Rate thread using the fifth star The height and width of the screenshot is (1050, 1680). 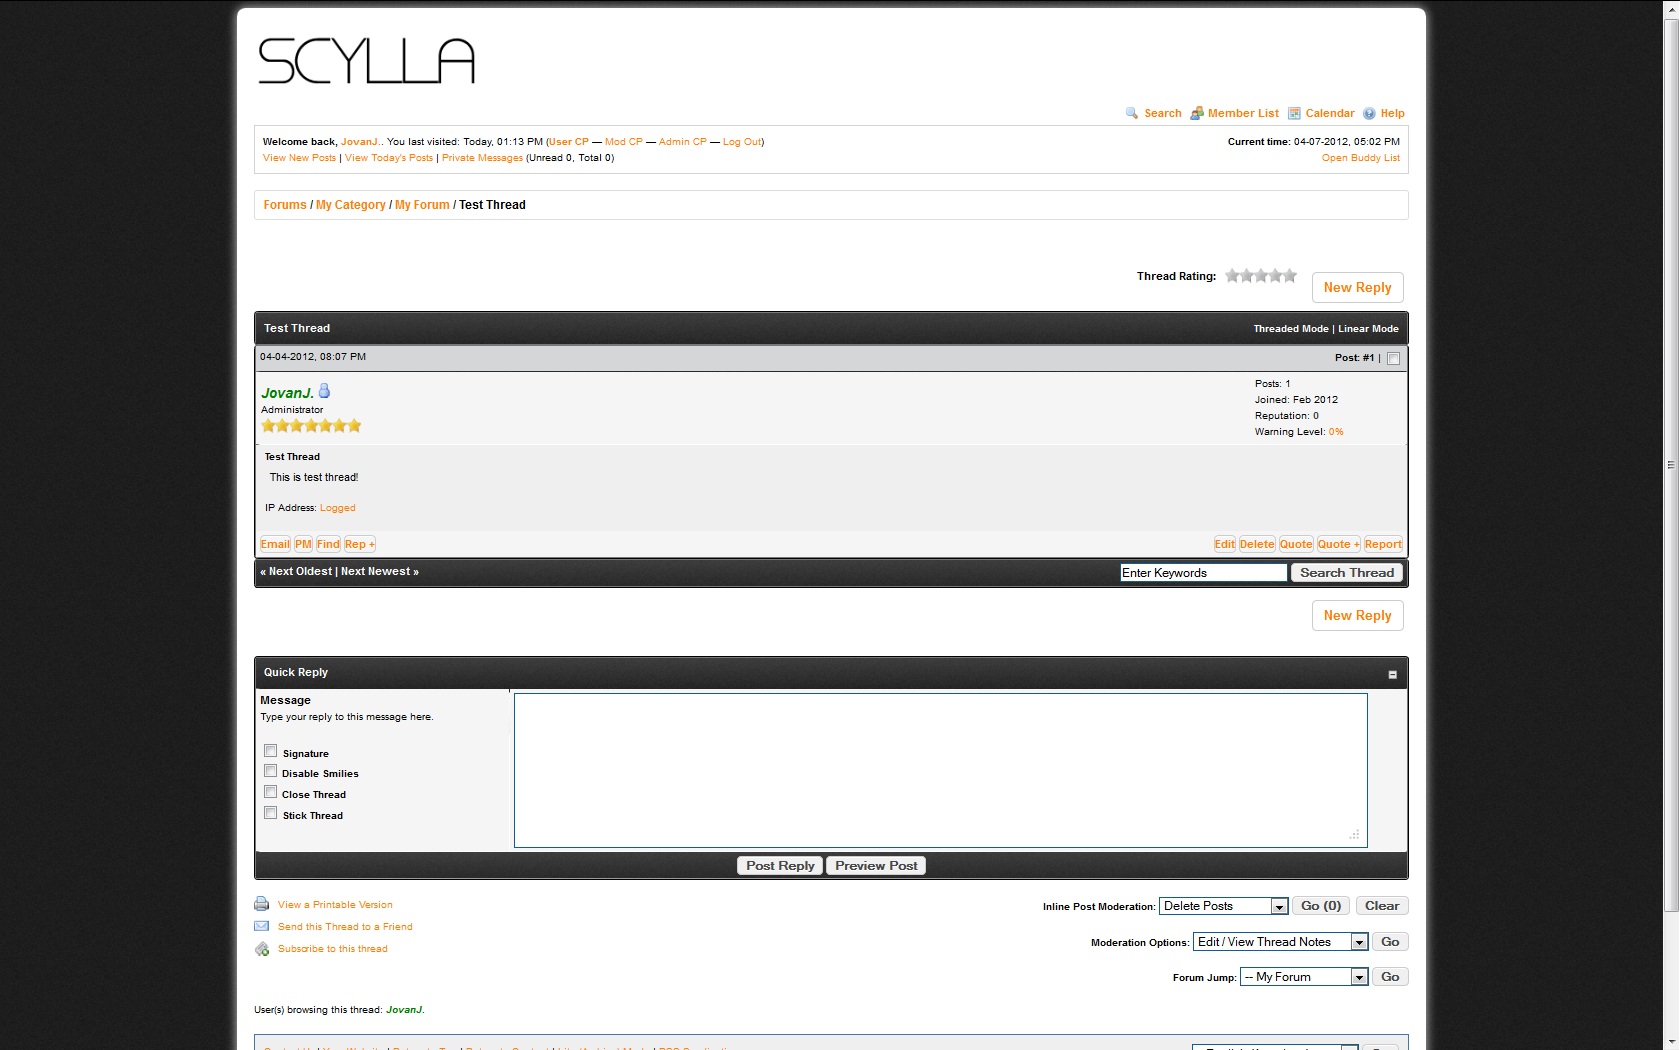click(1290, 276)
